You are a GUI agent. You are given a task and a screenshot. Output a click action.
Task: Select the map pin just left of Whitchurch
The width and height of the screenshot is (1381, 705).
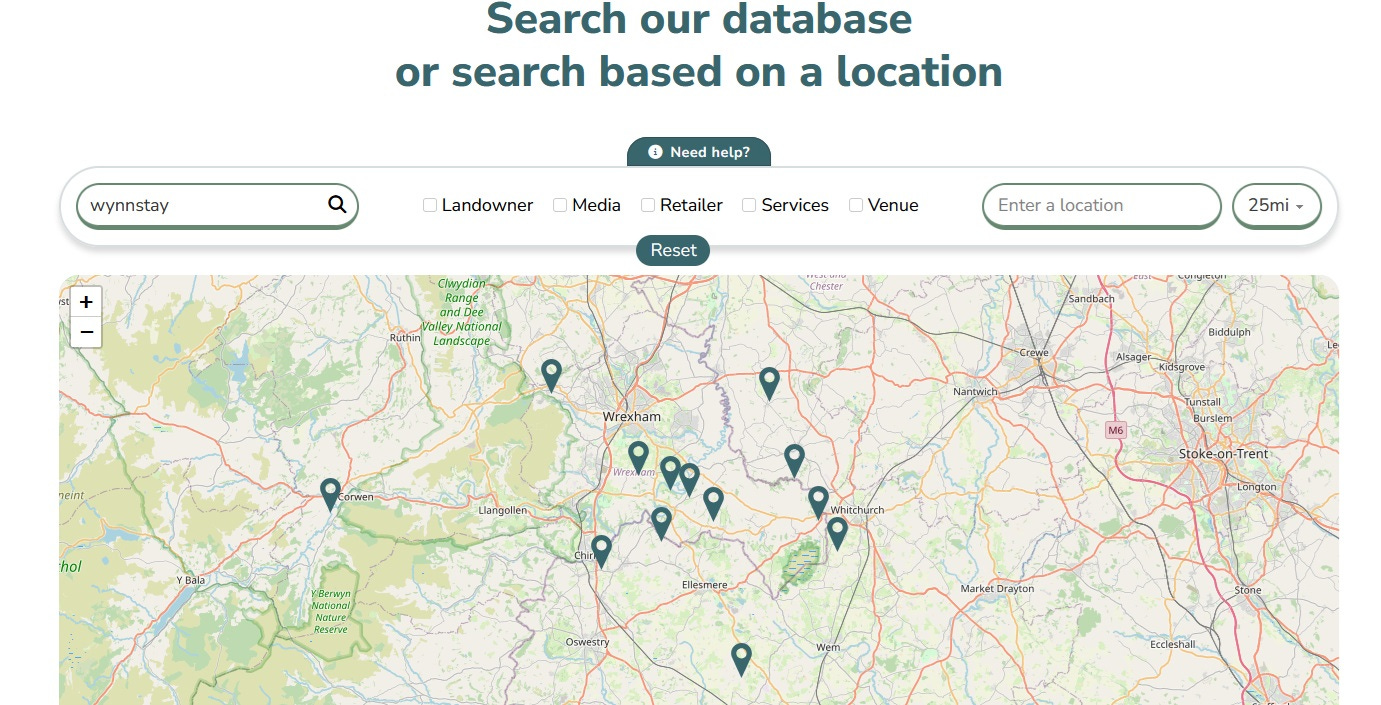(818, 502)
